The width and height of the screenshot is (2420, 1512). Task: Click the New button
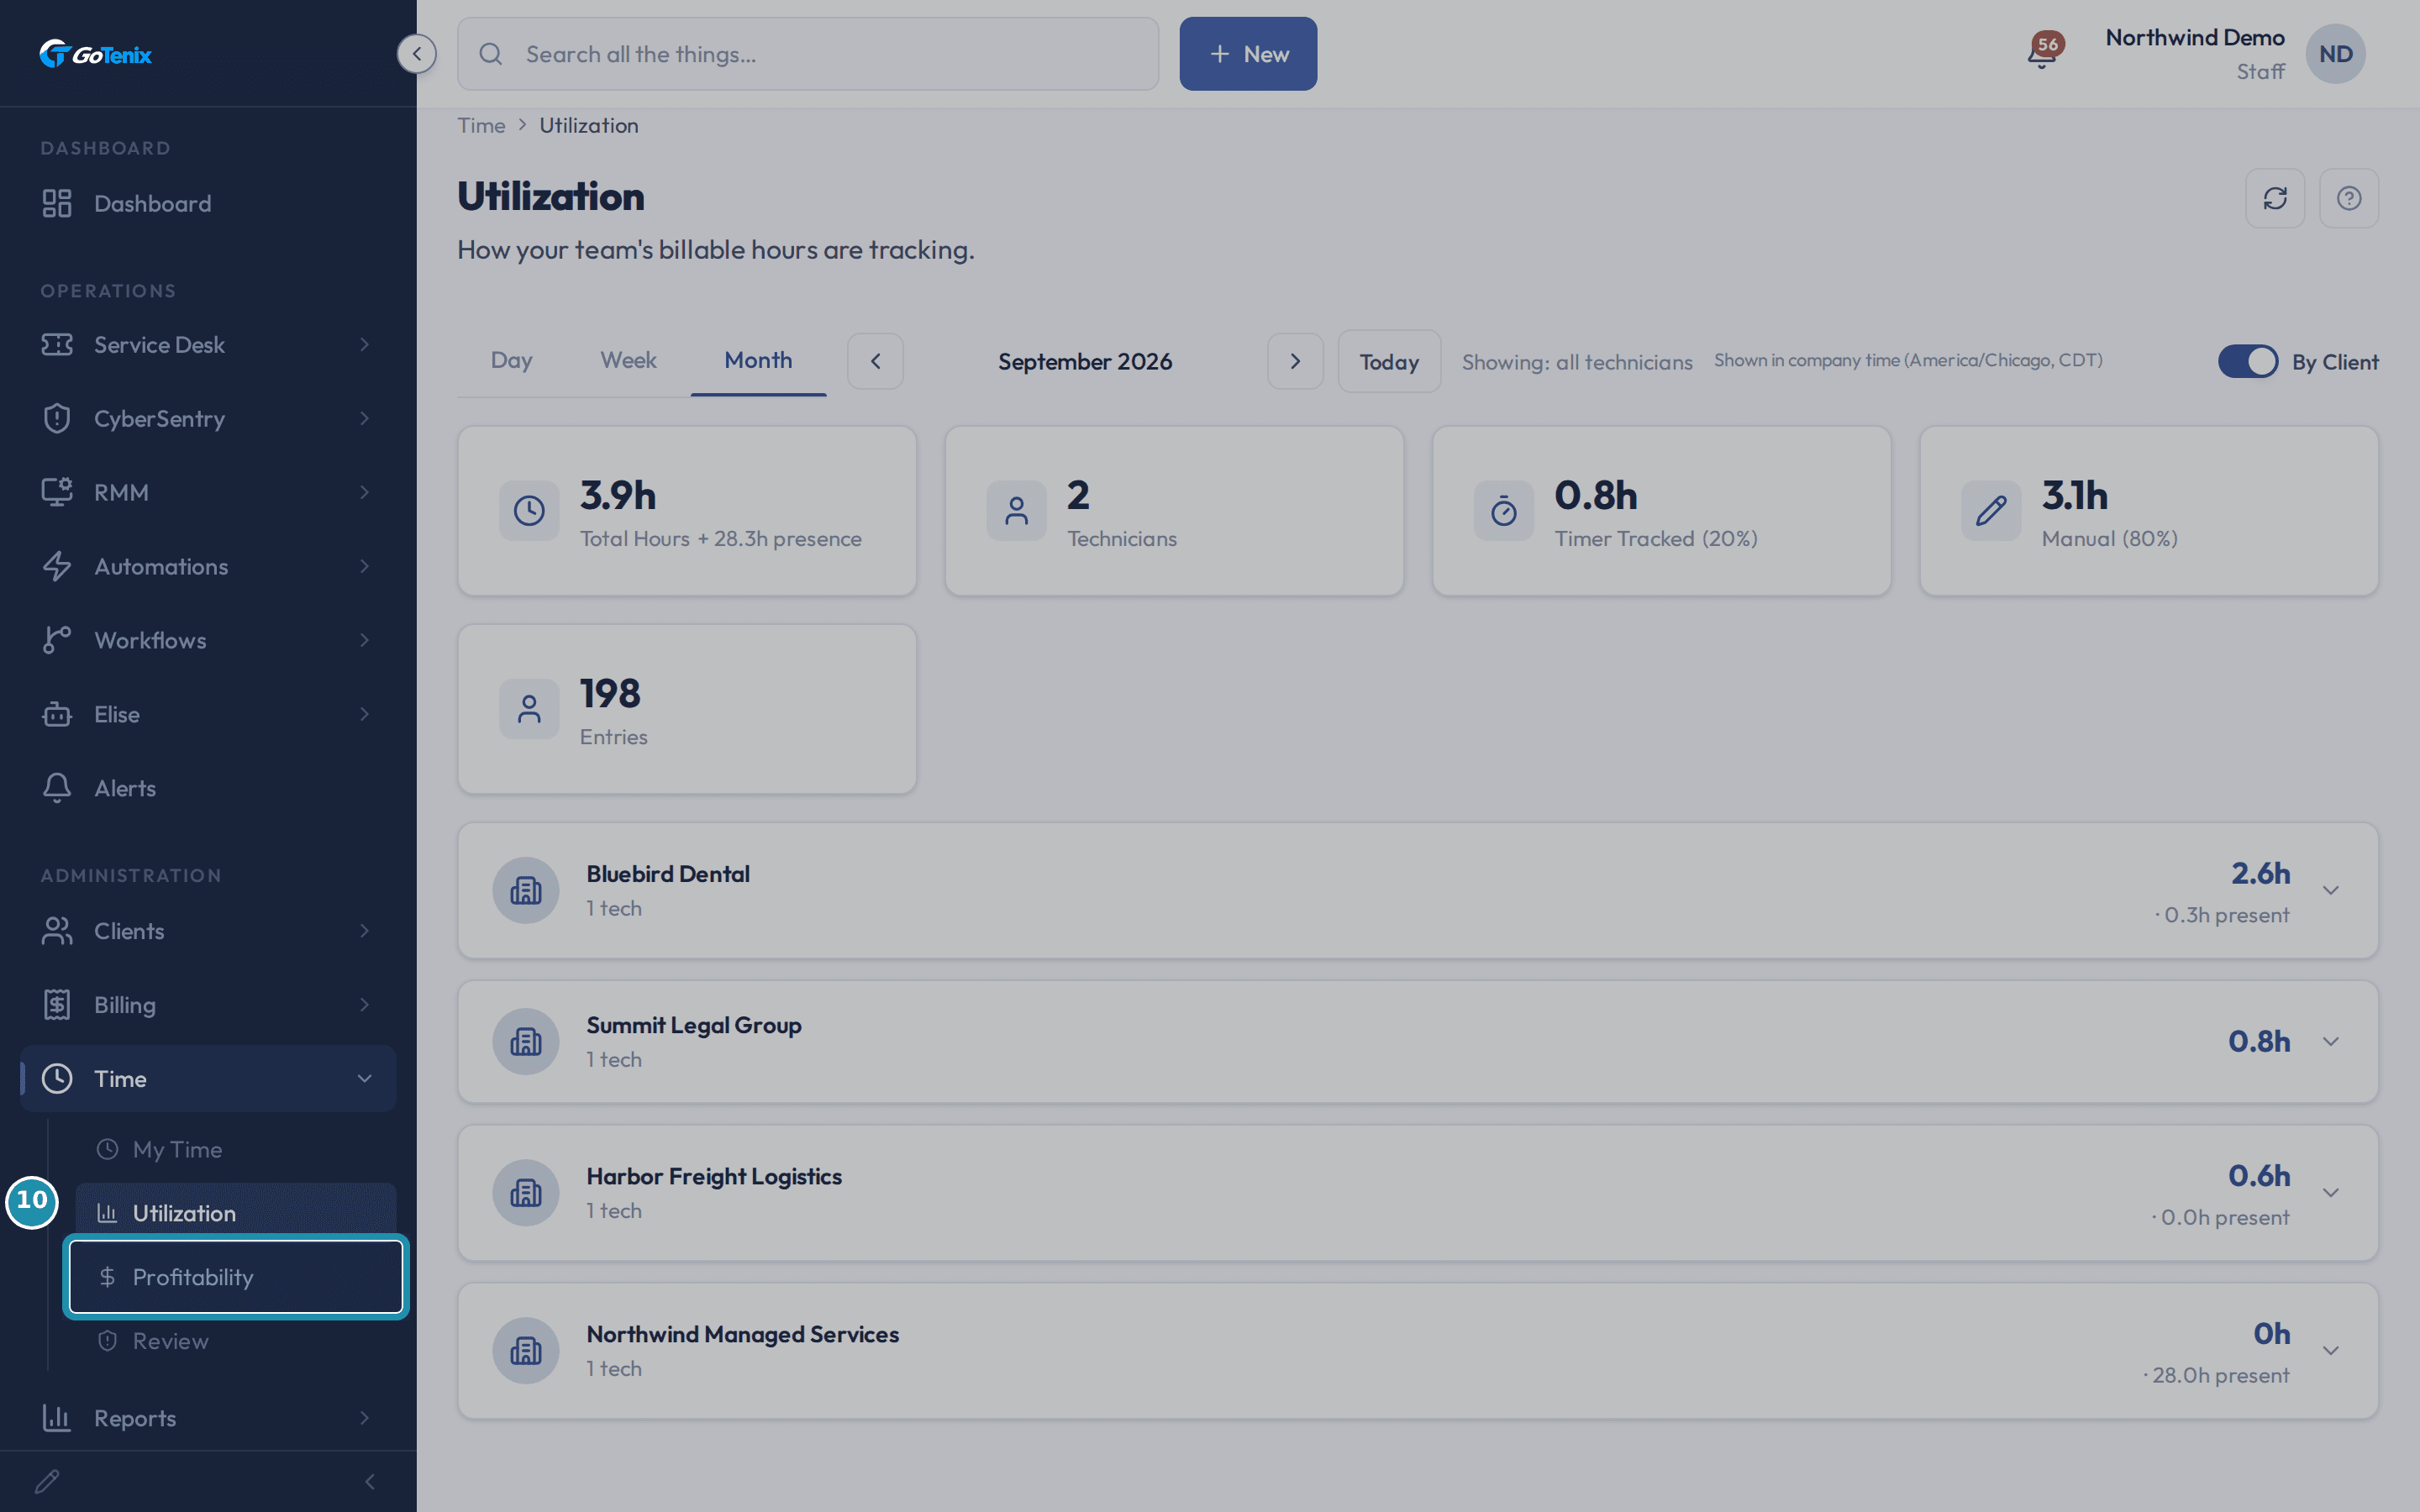click(x=1248, y=54)
